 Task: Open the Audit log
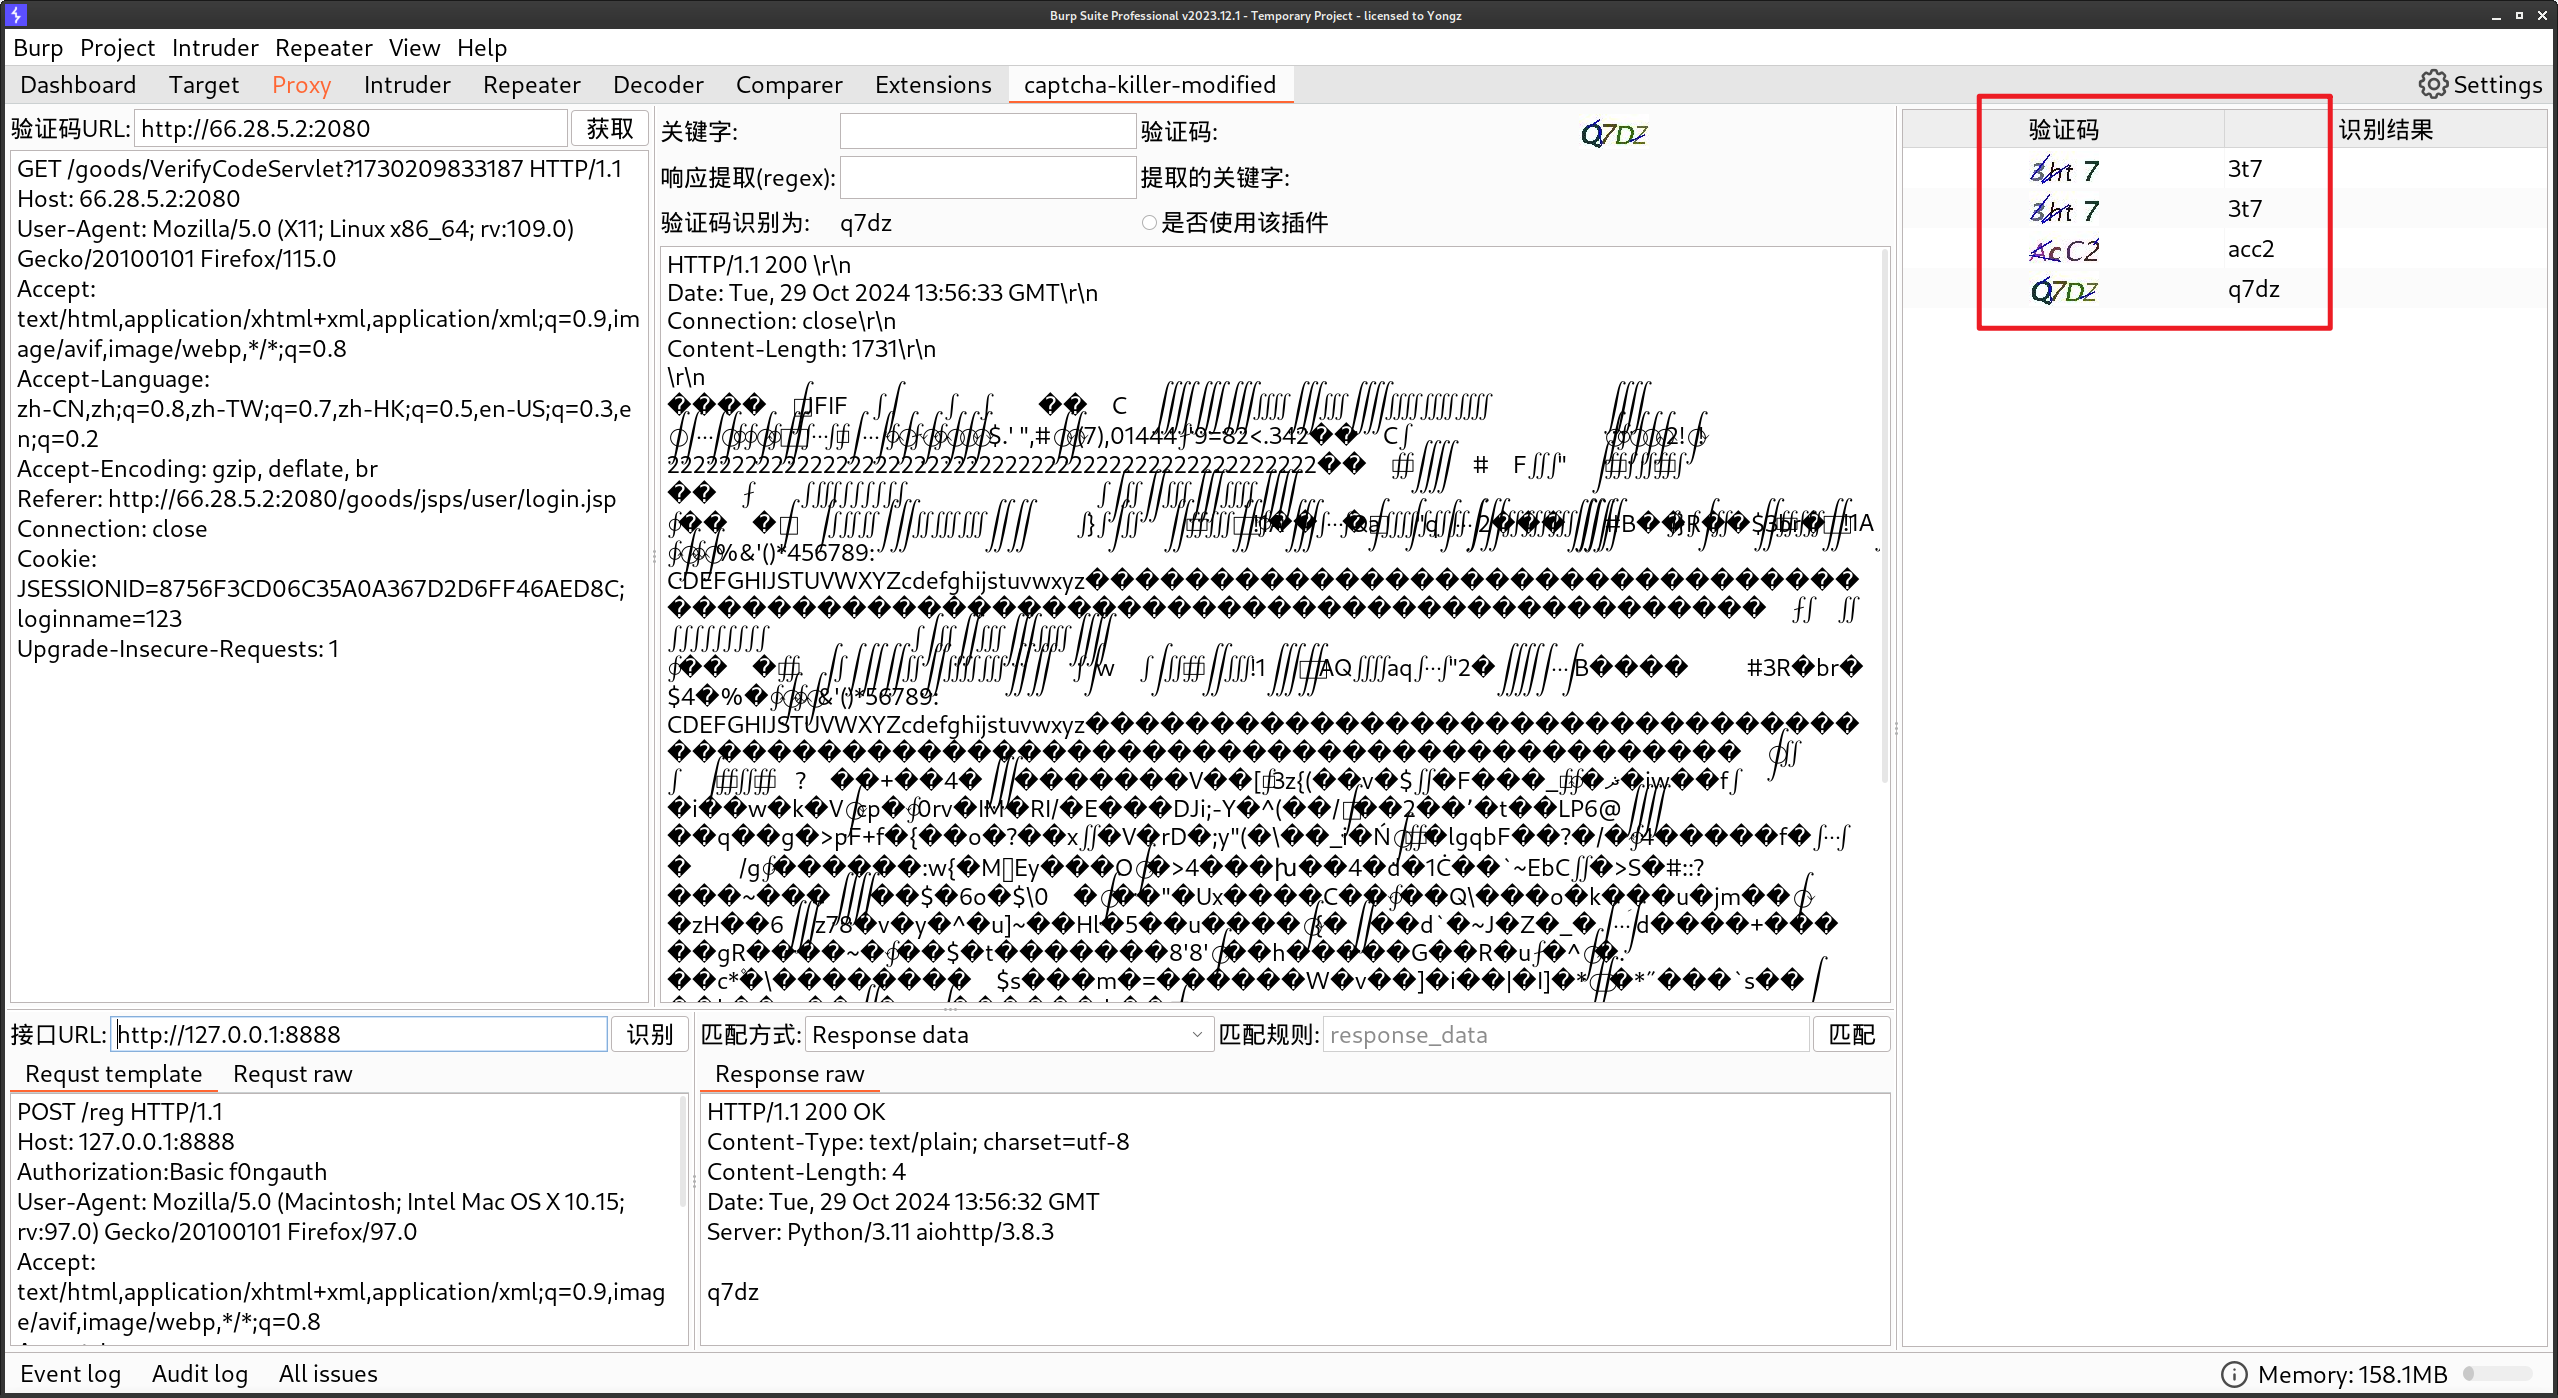200,1374
